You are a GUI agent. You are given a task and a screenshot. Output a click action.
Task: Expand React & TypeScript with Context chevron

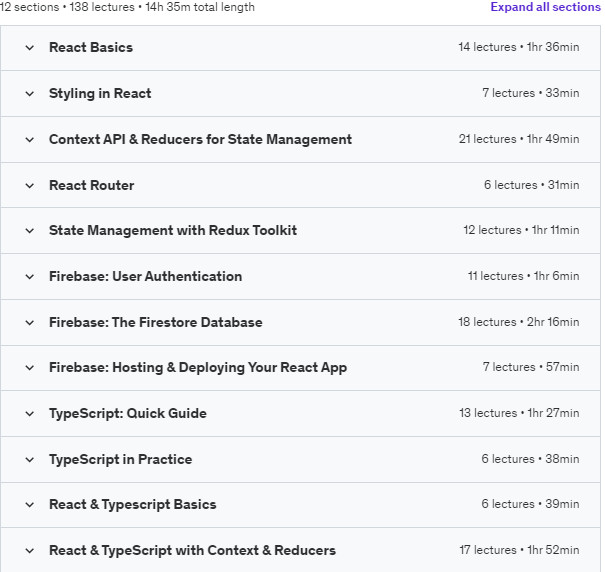click(x=30, y=551)
